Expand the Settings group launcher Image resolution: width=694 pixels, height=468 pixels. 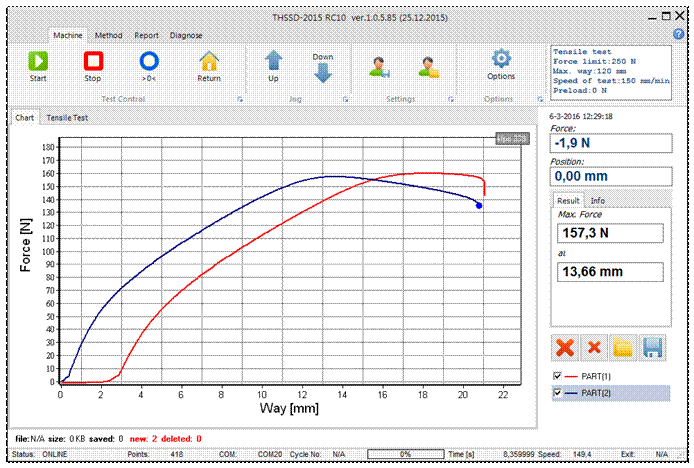tap(451, 99)
